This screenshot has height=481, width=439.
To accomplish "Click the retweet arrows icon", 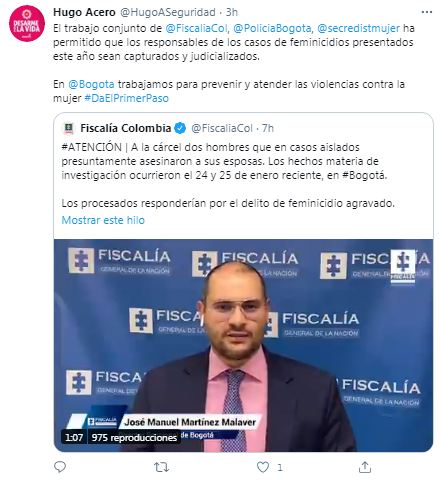I will (x=161, y=467).
